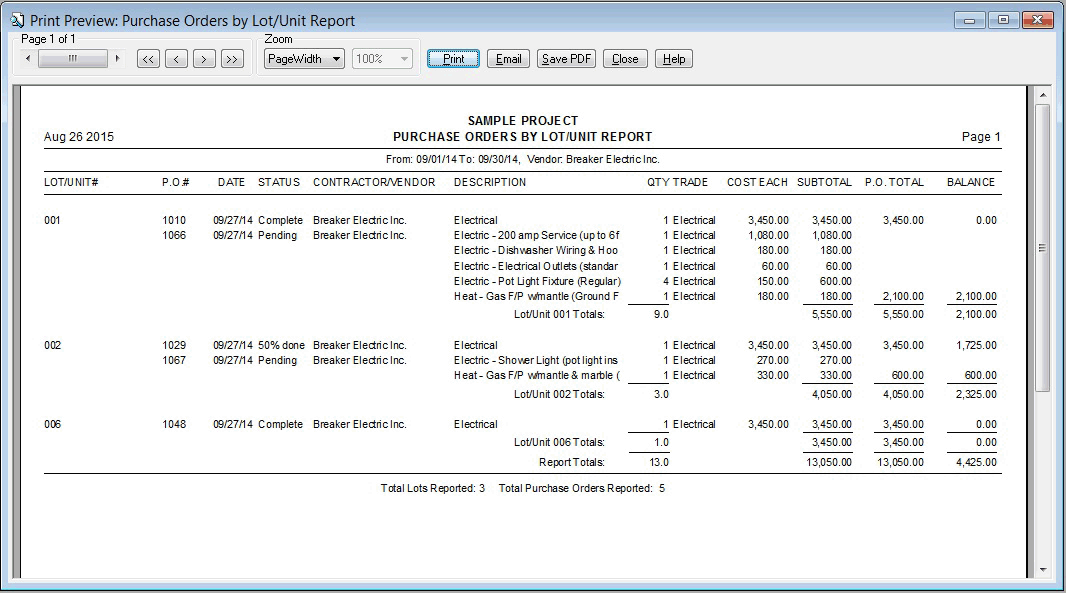1066x593 pixels.
Task: Click PO number 1048
Action: 174,424
